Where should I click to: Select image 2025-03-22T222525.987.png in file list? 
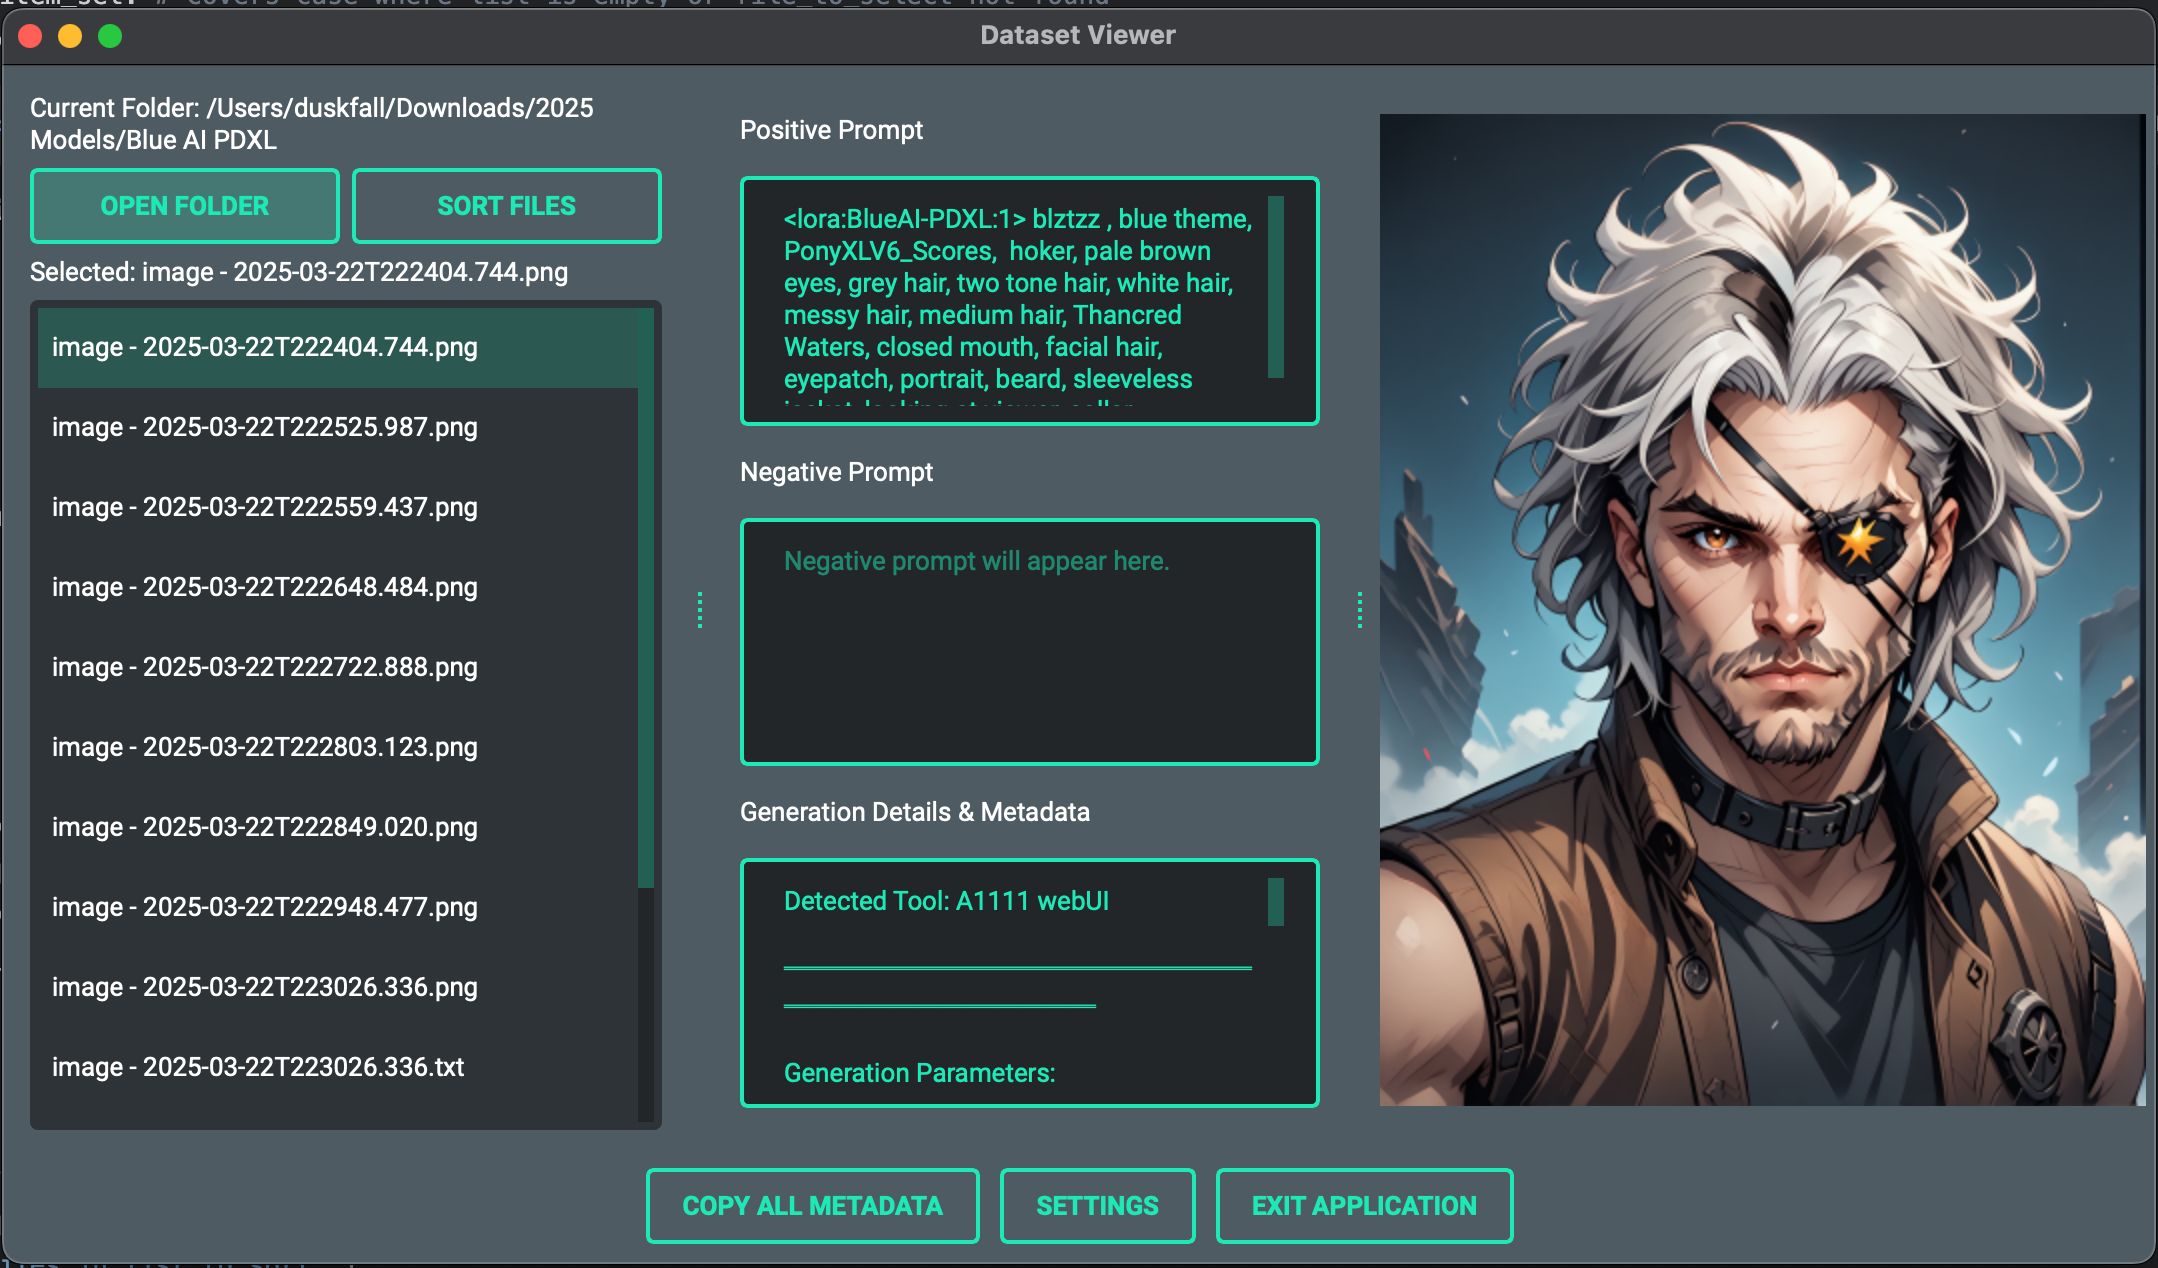265,427
